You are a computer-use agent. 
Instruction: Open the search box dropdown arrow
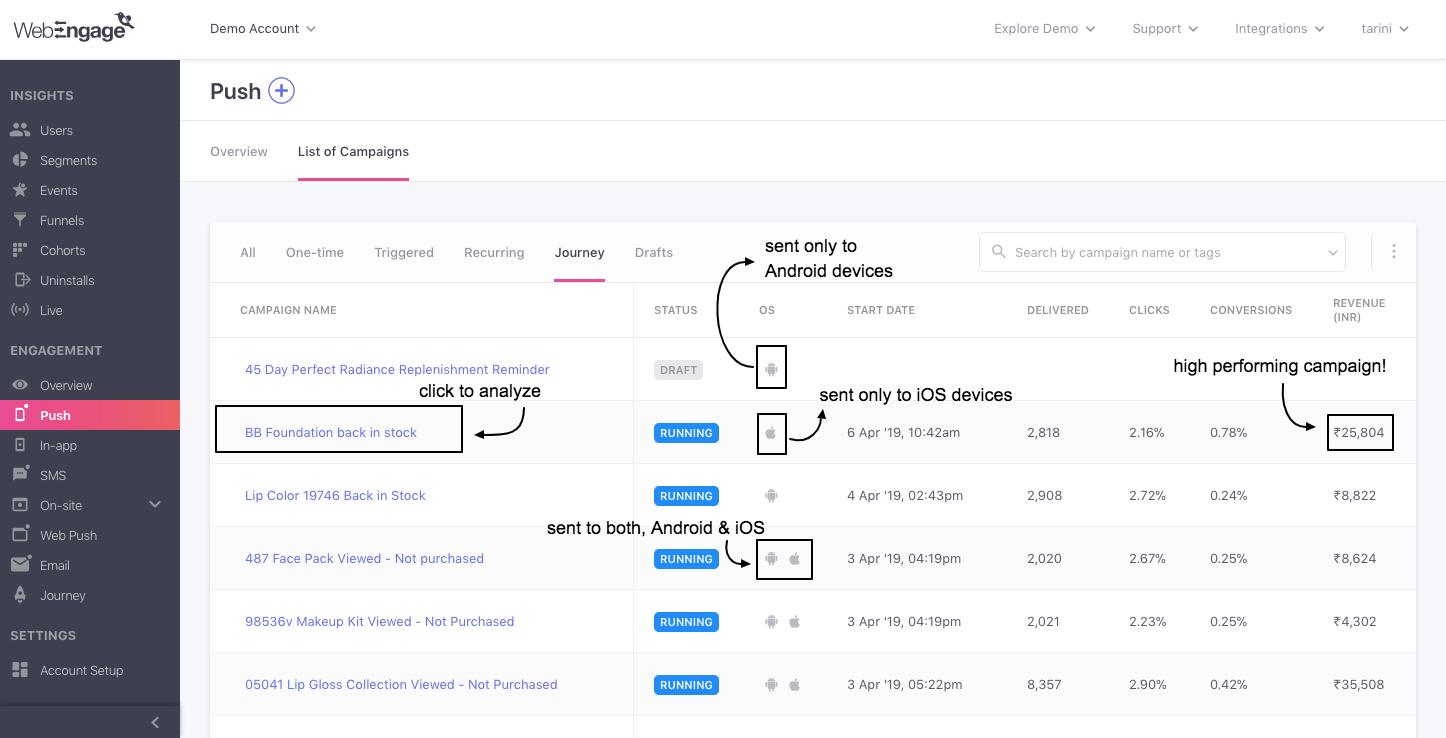pos(1332,253)
